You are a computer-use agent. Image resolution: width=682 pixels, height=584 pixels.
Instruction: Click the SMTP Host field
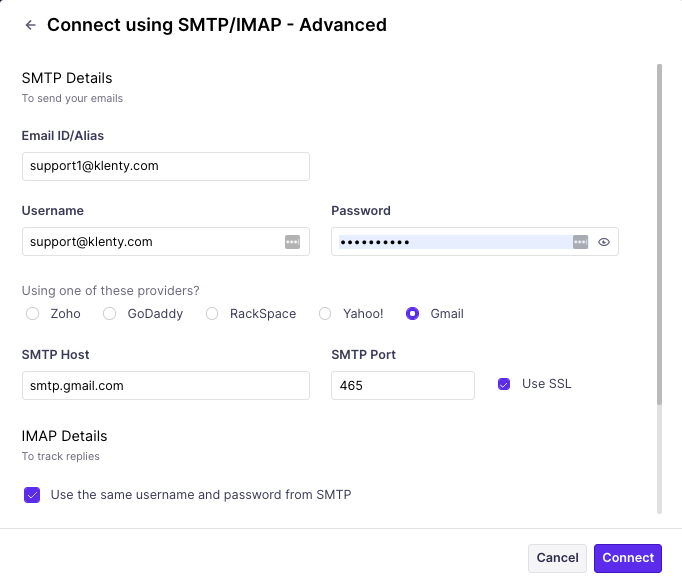[165, 386]
